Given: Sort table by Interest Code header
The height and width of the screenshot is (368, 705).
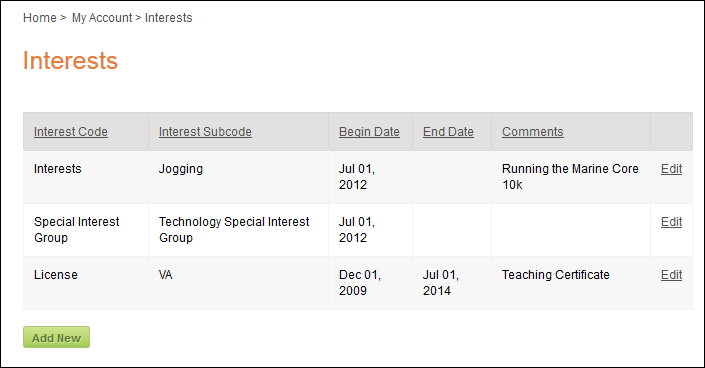Looking at the screenshot, I should point(71,132).
